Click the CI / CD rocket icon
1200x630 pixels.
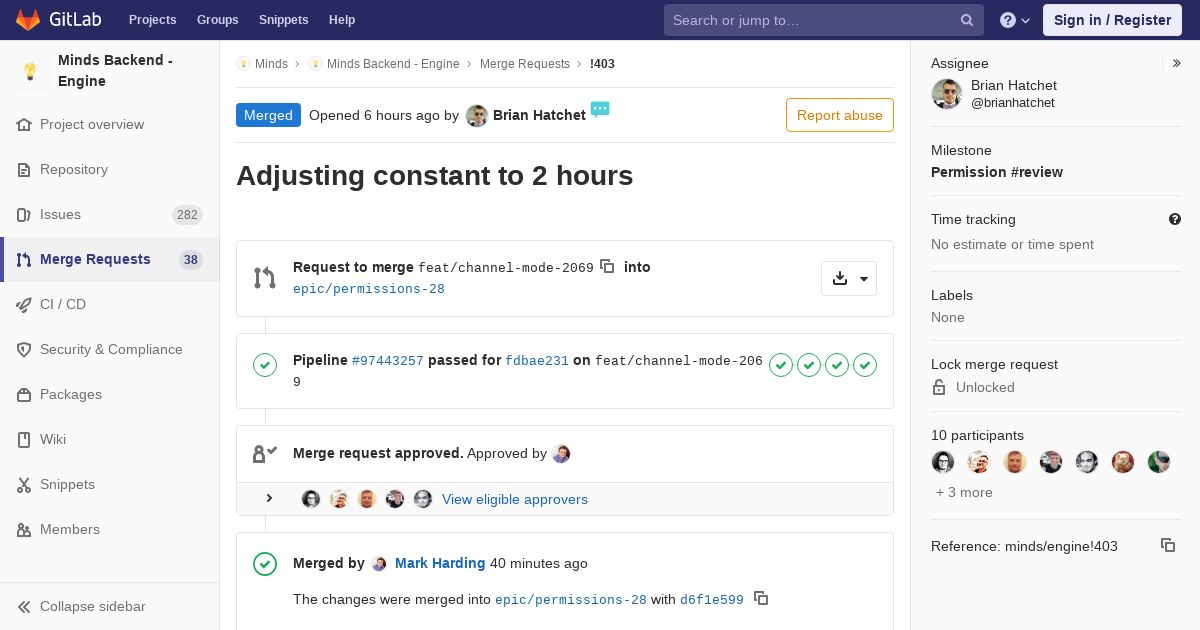(24, 305)
